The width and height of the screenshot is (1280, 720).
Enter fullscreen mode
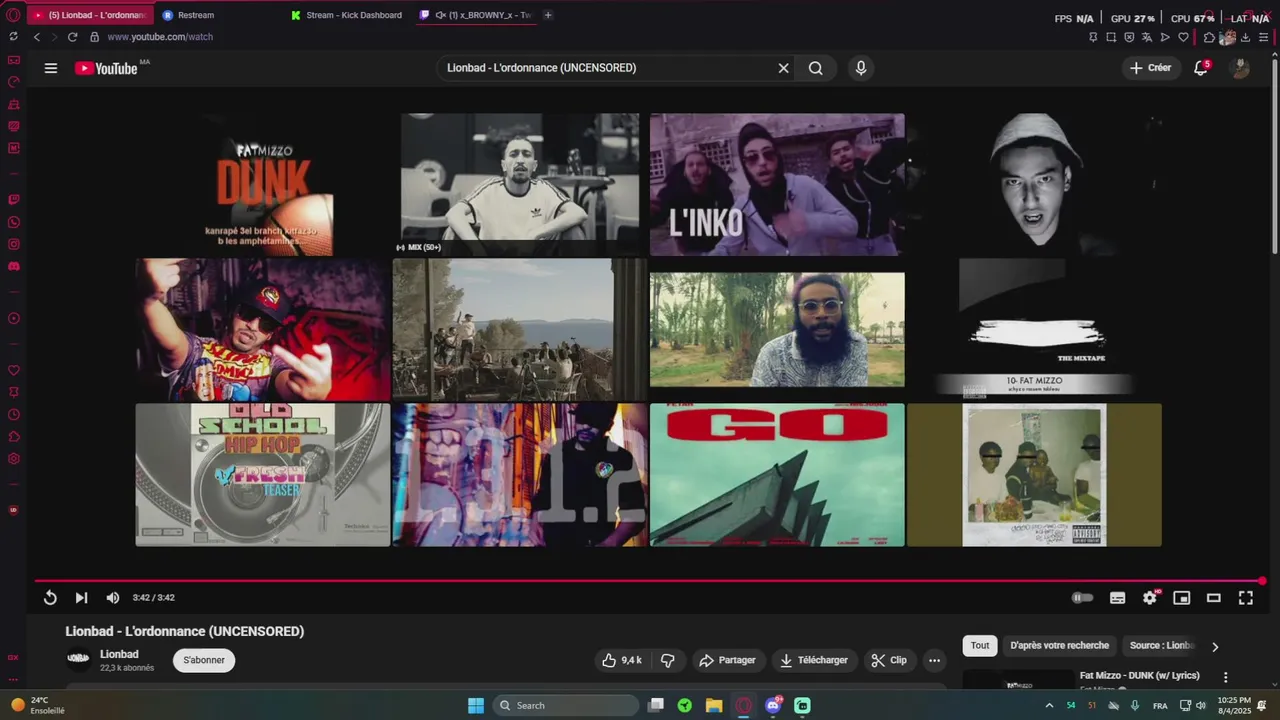click(1246, 598)
